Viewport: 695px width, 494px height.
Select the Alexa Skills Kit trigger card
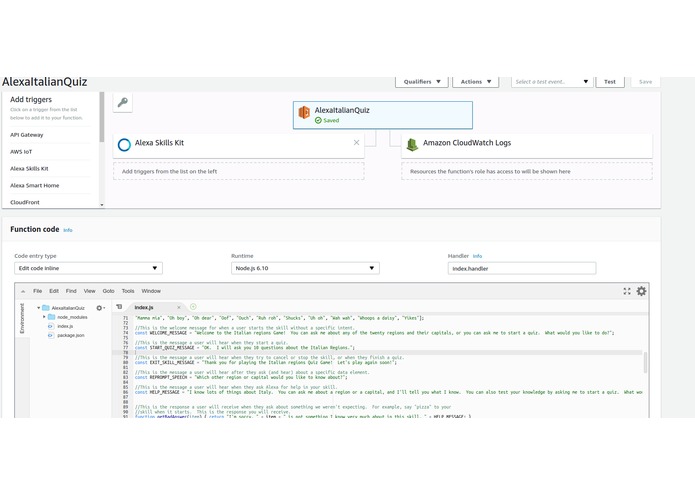(x=238, y=144)
